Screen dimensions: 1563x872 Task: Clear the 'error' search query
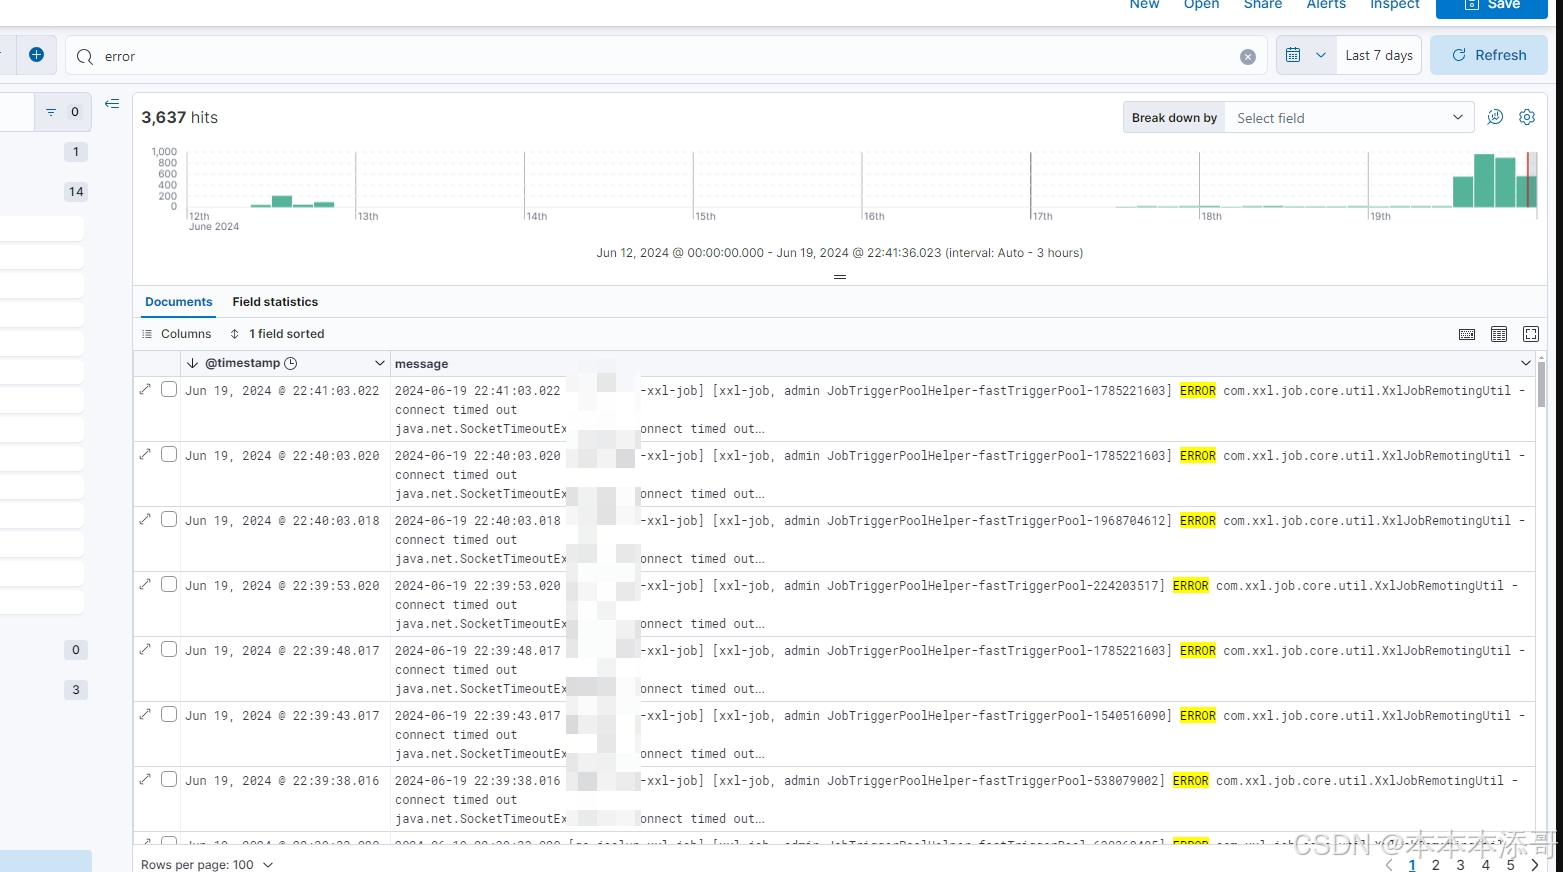point(1248,57)
